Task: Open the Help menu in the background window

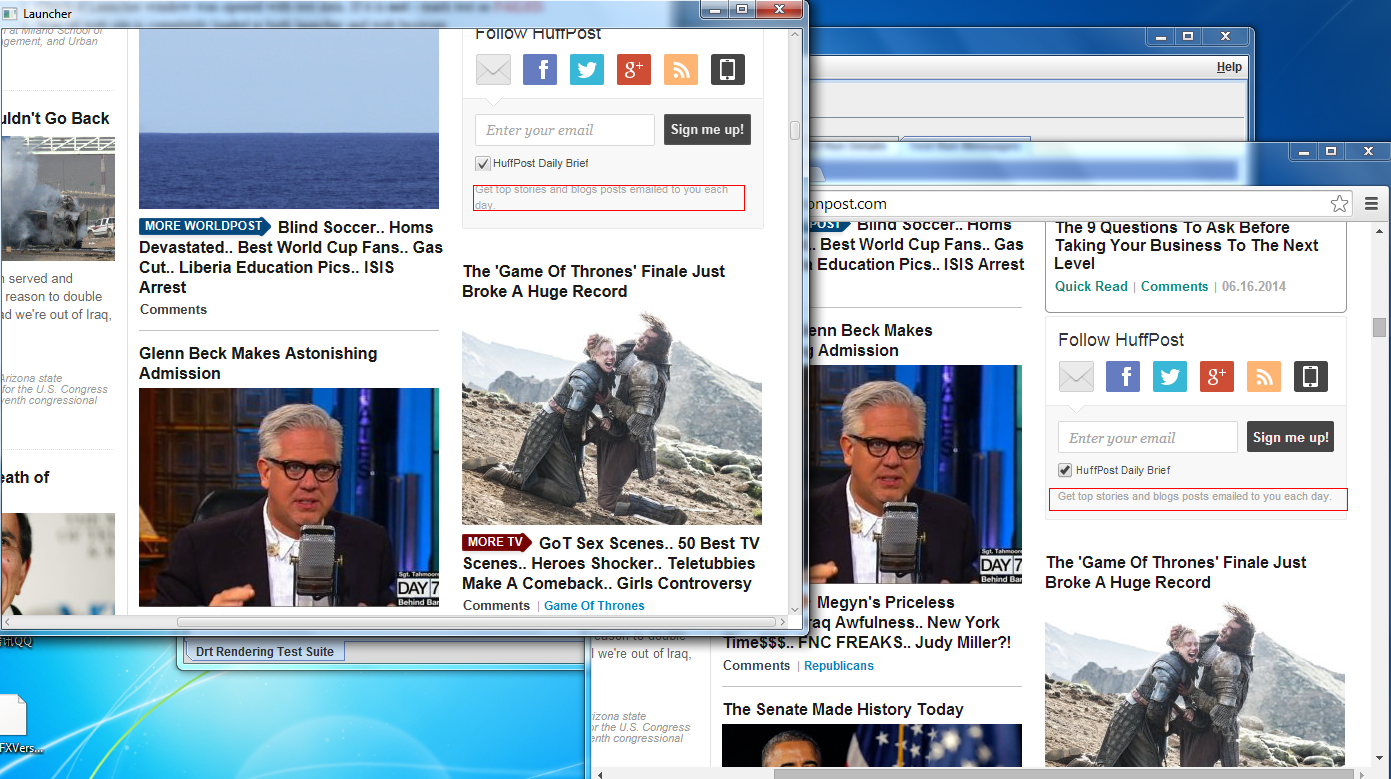Action: click(x=1229, y=67)
